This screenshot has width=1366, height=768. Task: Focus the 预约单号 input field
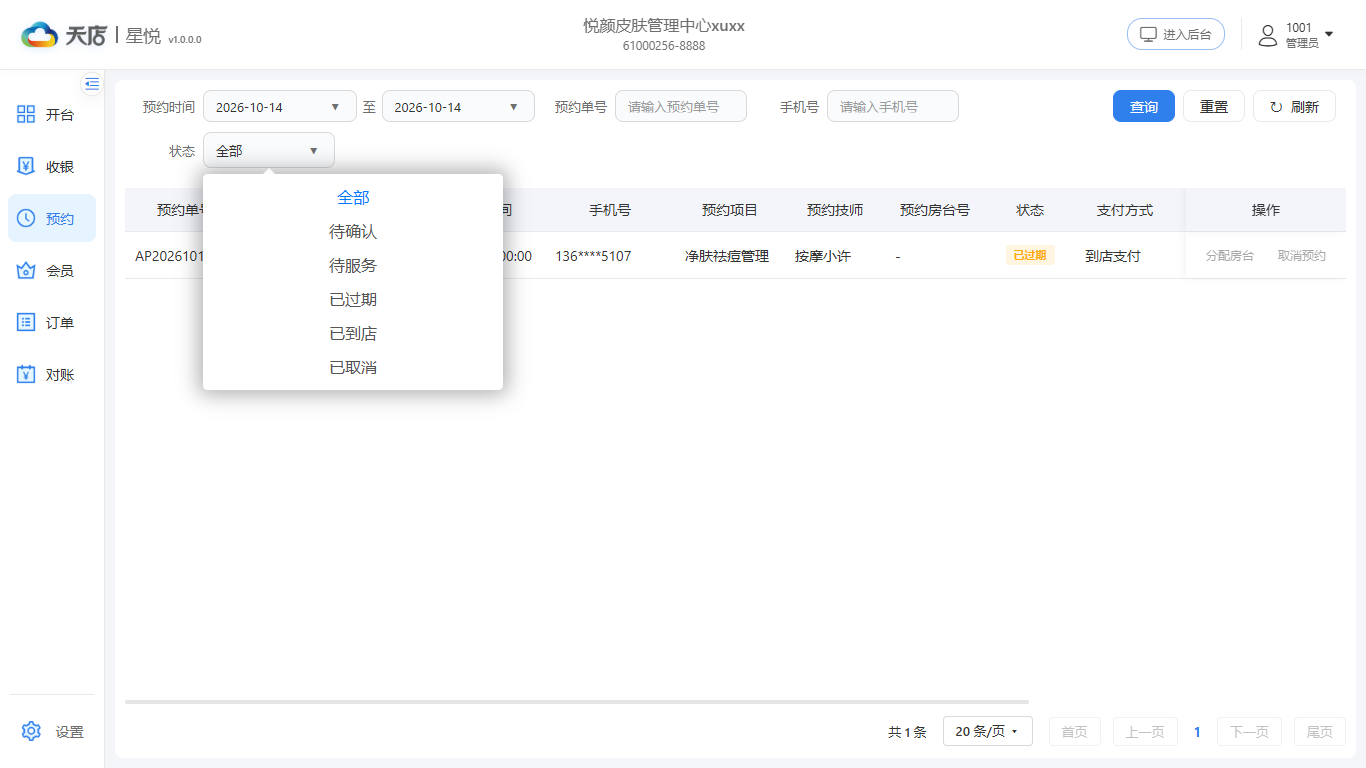(681, 107)
